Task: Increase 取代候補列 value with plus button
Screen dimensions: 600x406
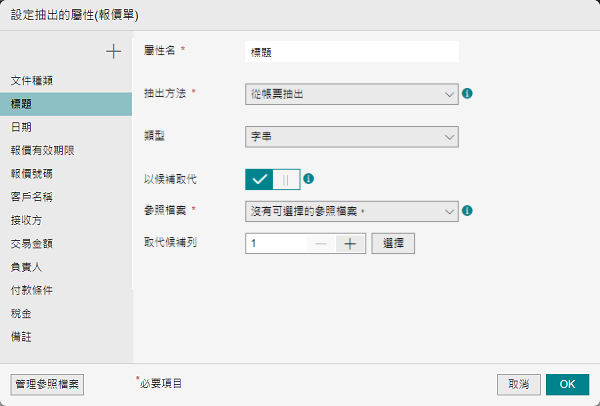Action: (350, 243)
